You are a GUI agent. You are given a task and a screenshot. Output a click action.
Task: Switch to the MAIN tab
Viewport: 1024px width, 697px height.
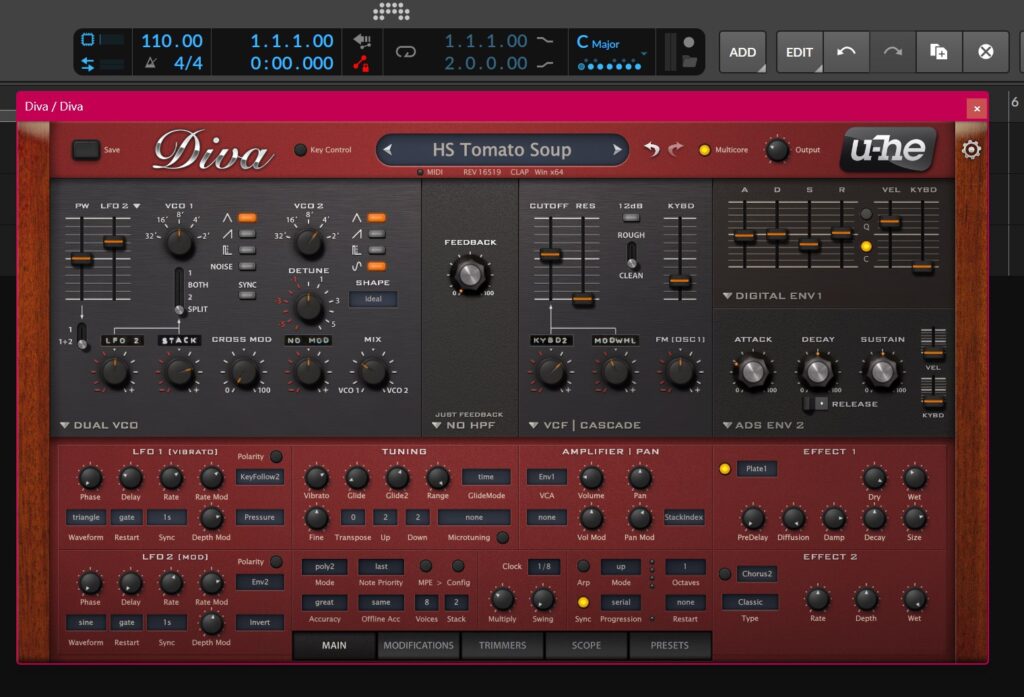pos(334,645)
